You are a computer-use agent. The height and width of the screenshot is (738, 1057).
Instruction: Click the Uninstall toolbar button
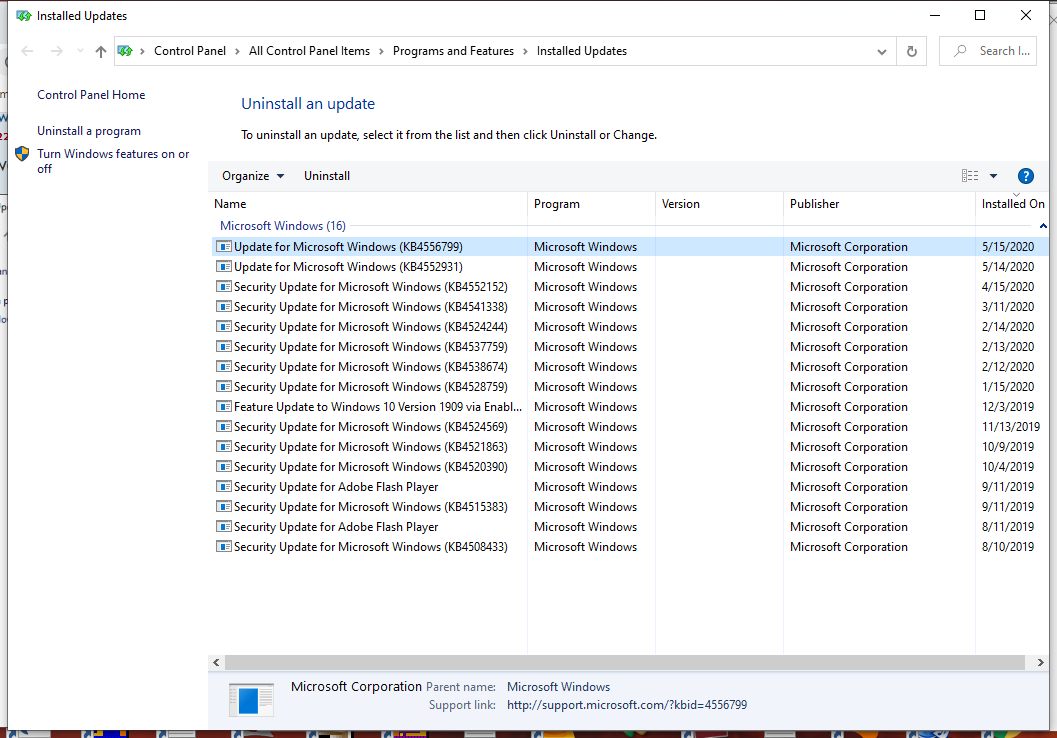(x=327, y=176)
